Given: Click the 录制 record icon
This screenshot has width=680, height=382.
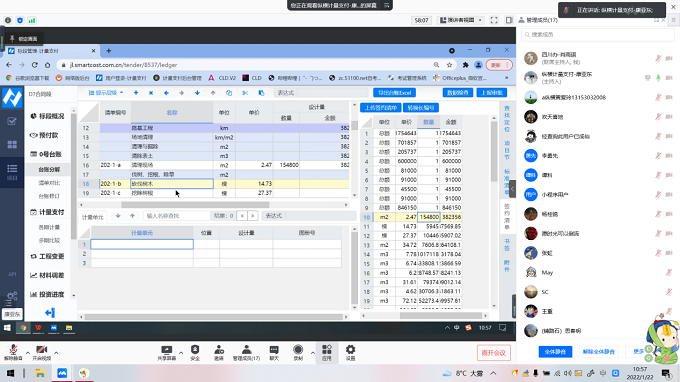Looking at the screenshot, I should (x=298, y=353).
